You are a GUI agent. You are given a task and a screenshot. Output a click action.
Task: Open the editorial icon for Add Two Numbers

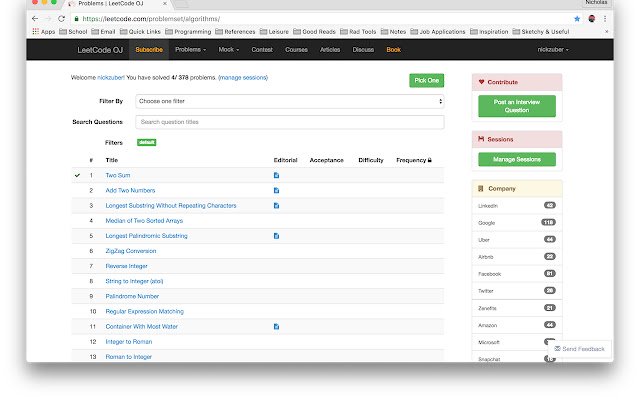[x=276, y=190]
